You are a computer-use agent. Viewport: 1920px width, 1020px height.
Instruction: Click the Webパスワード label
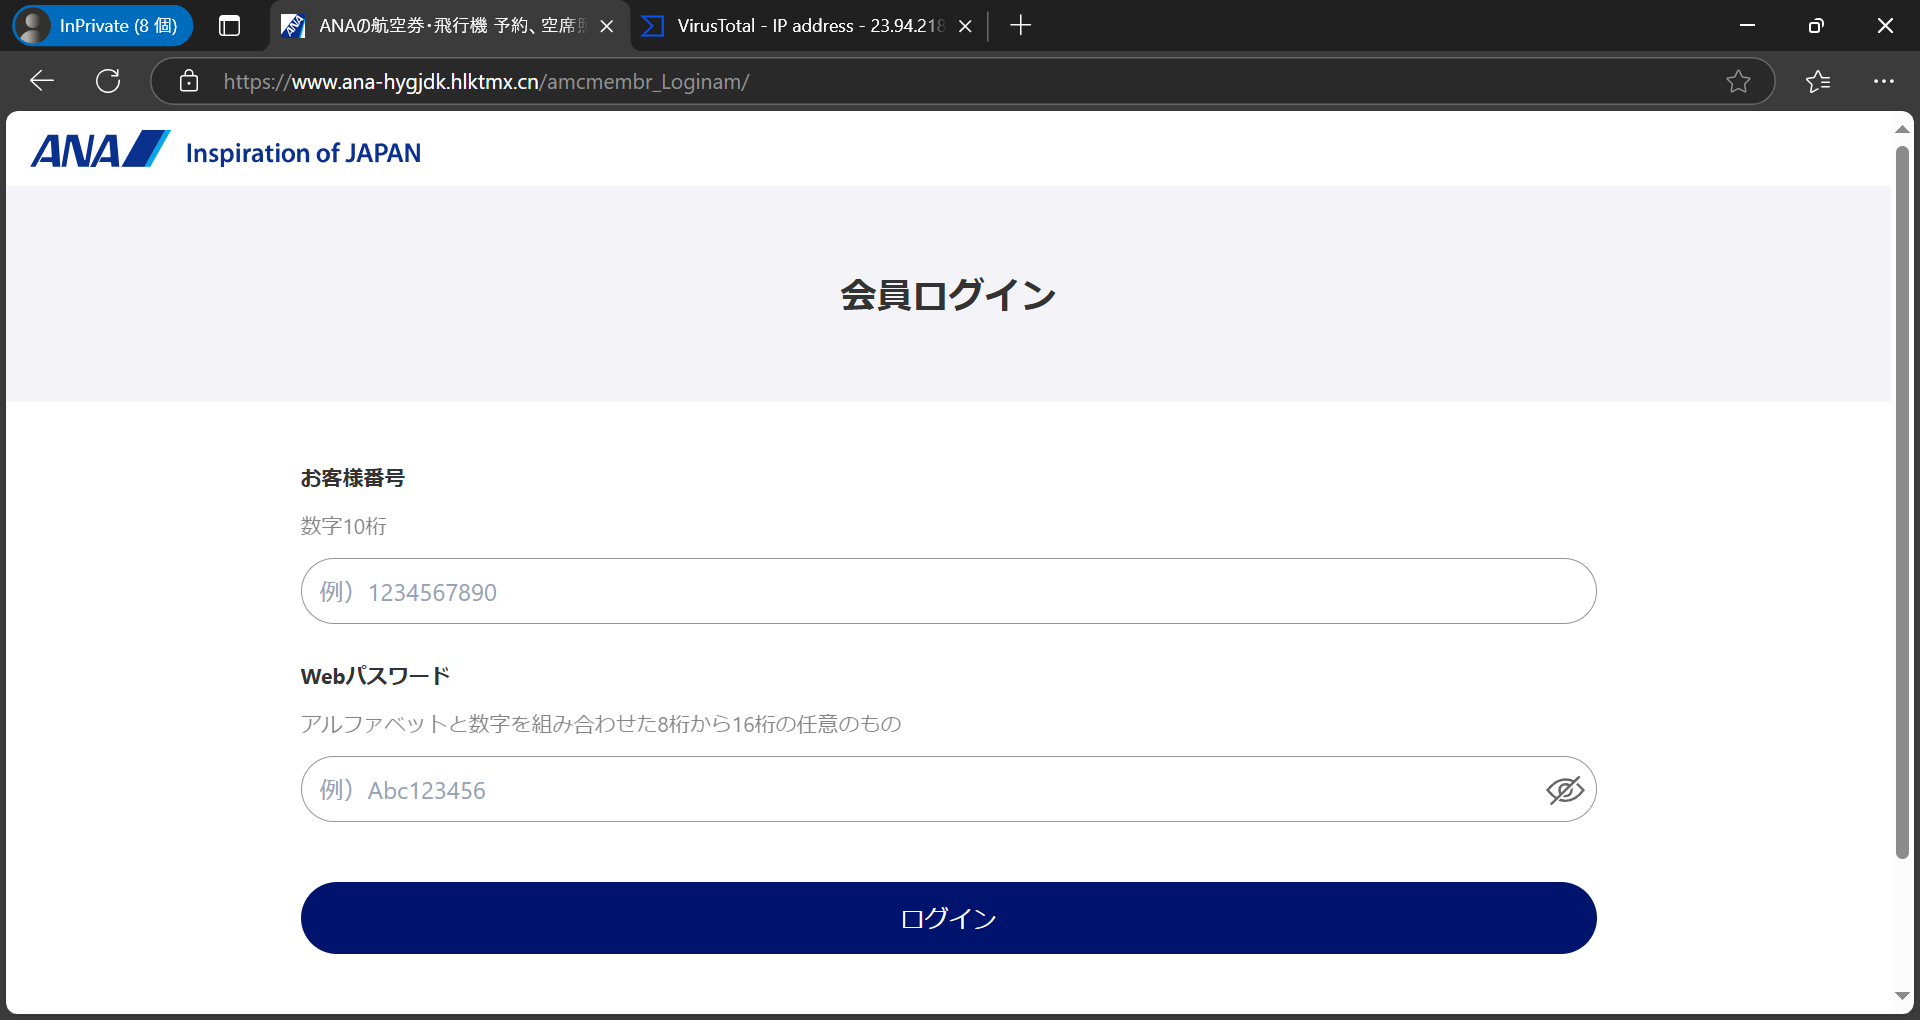(x=375, y=676)
